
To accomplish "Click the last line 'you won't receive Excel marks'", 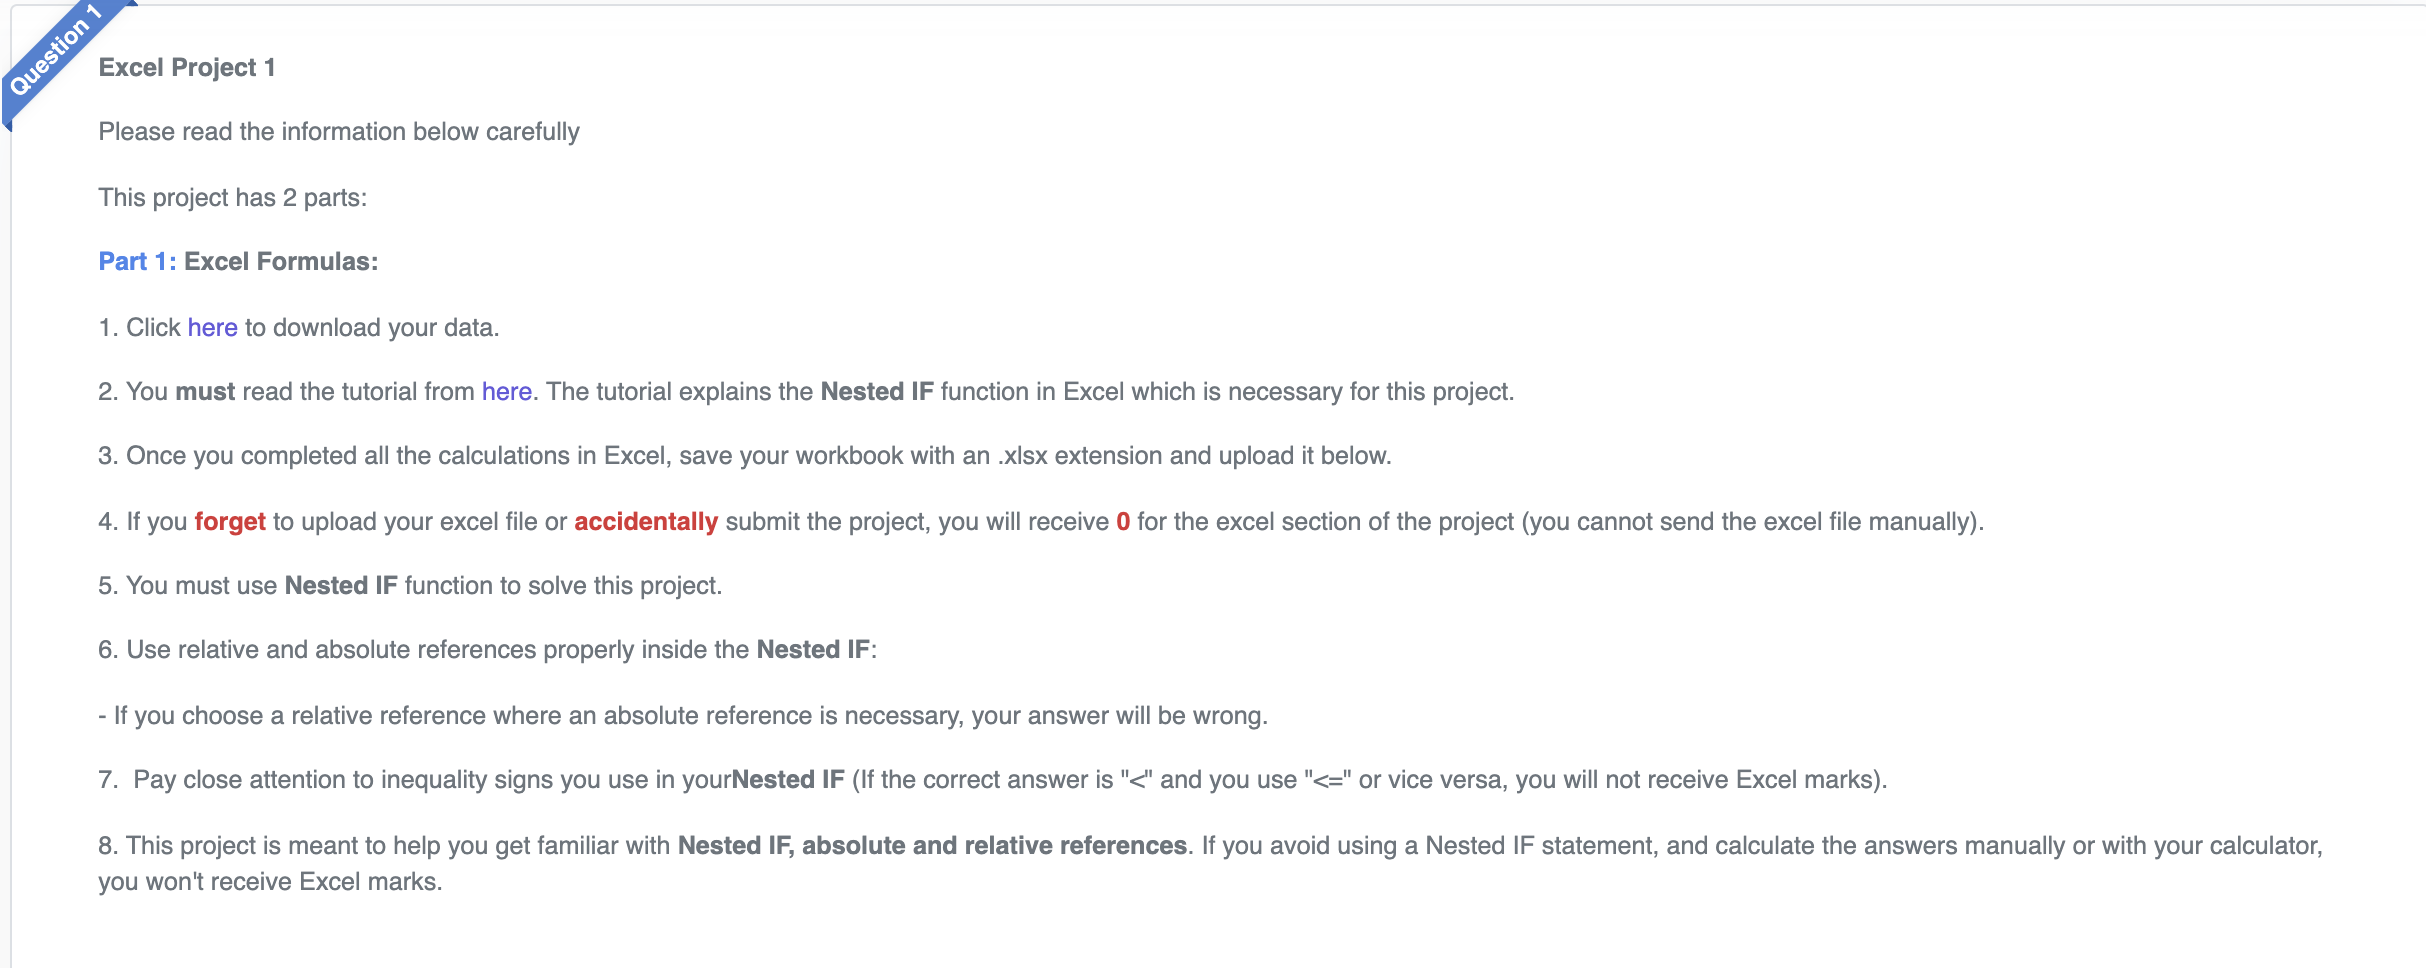I will coord(270,882).
